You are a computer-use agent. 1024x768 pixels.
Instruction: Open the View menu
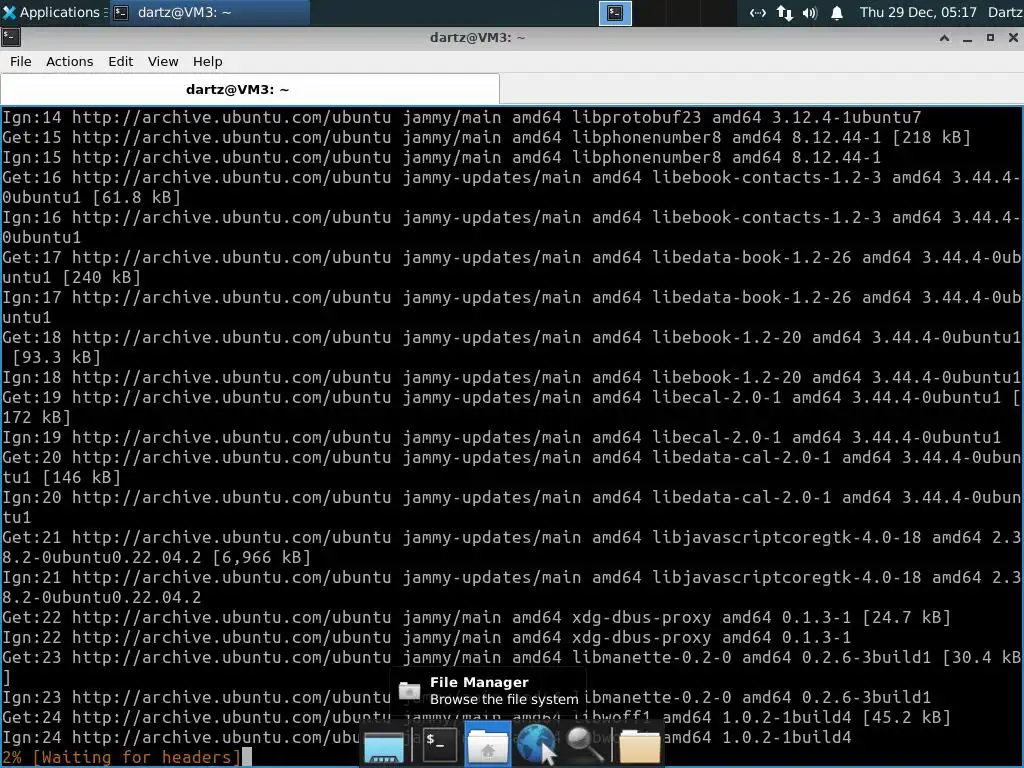coord(163,61)
